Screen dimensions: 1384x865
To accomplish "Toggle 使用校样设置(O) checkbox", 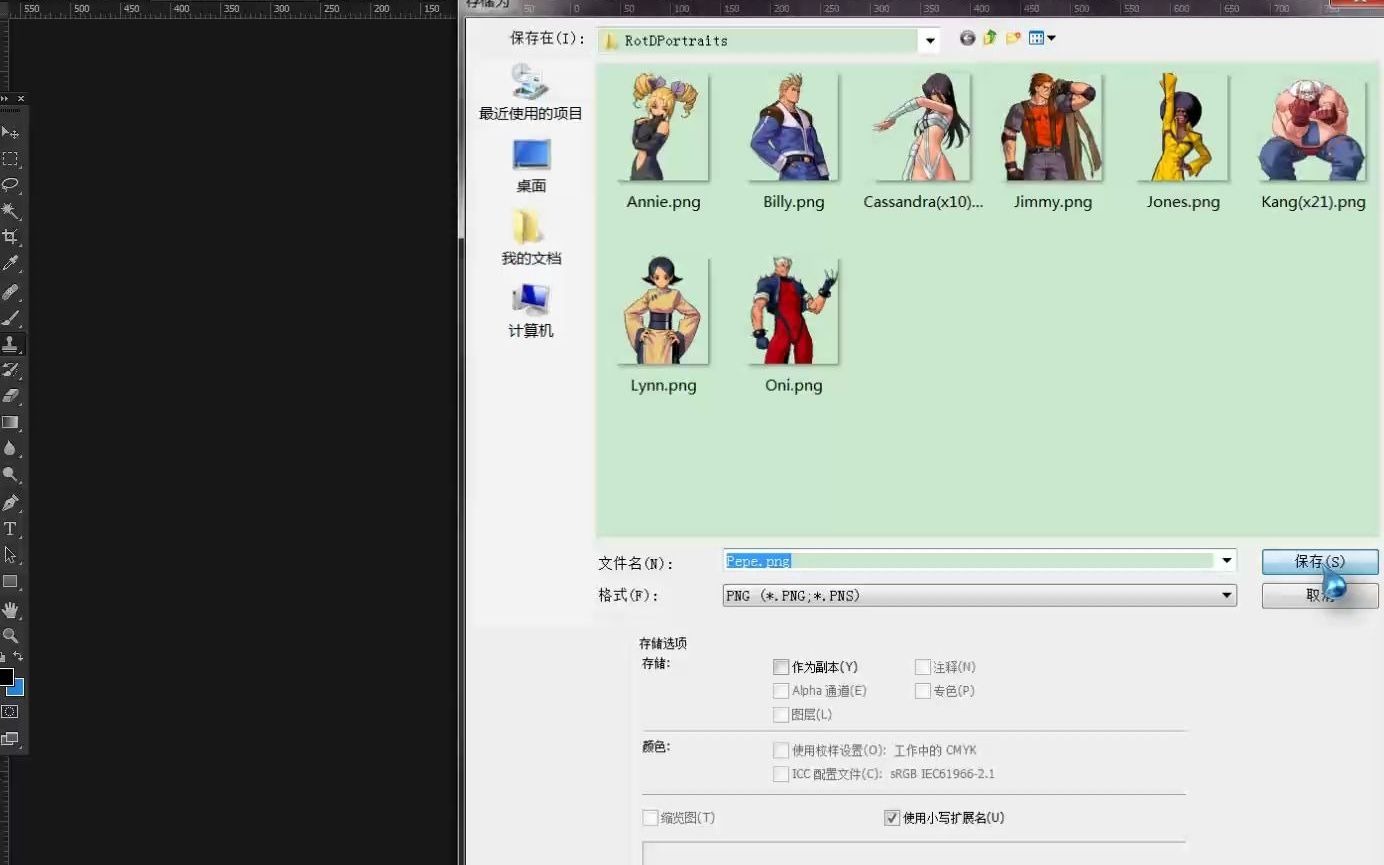I will point(781,750).
